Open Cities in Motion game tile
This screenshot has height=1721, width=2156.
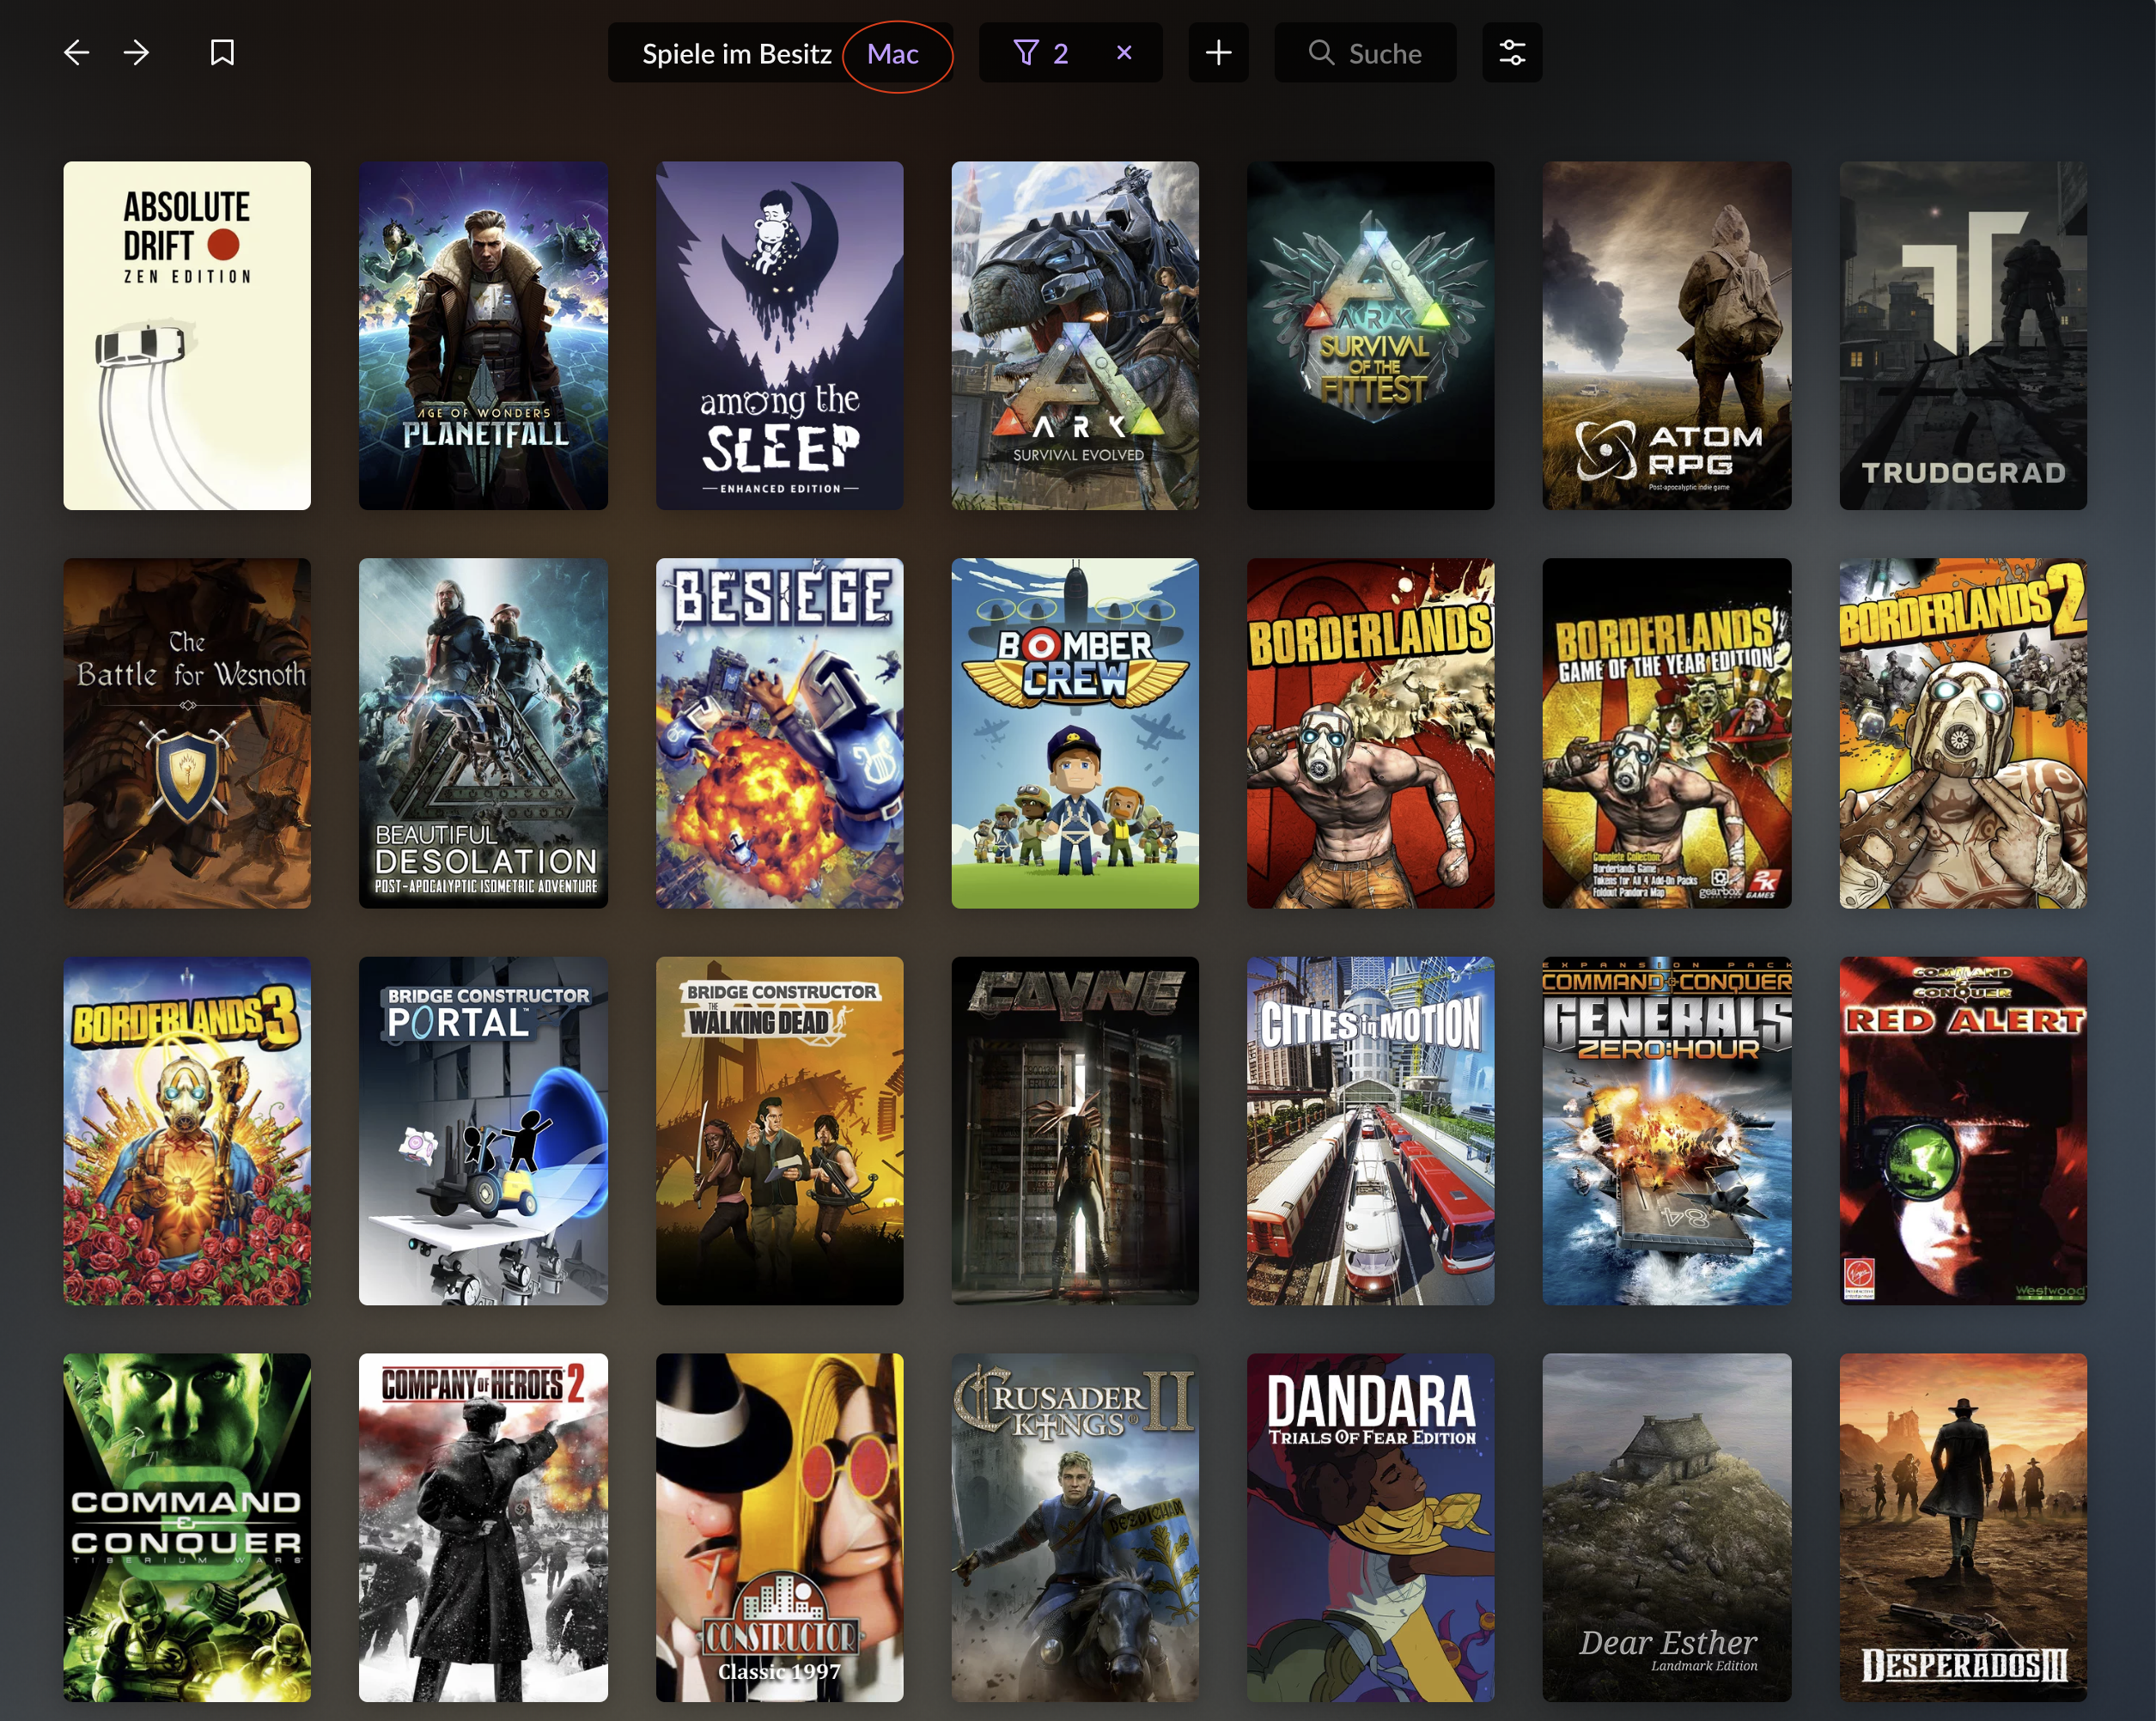[1370, 1130]
